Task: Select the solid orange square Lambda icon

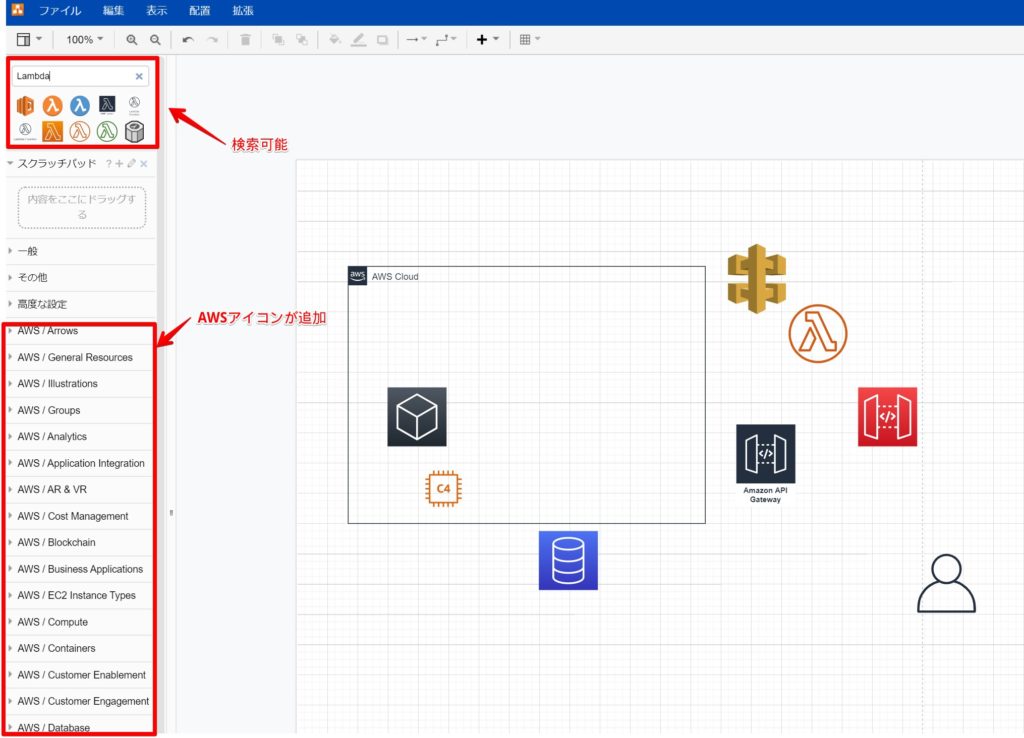Action: tap(52, 131)
